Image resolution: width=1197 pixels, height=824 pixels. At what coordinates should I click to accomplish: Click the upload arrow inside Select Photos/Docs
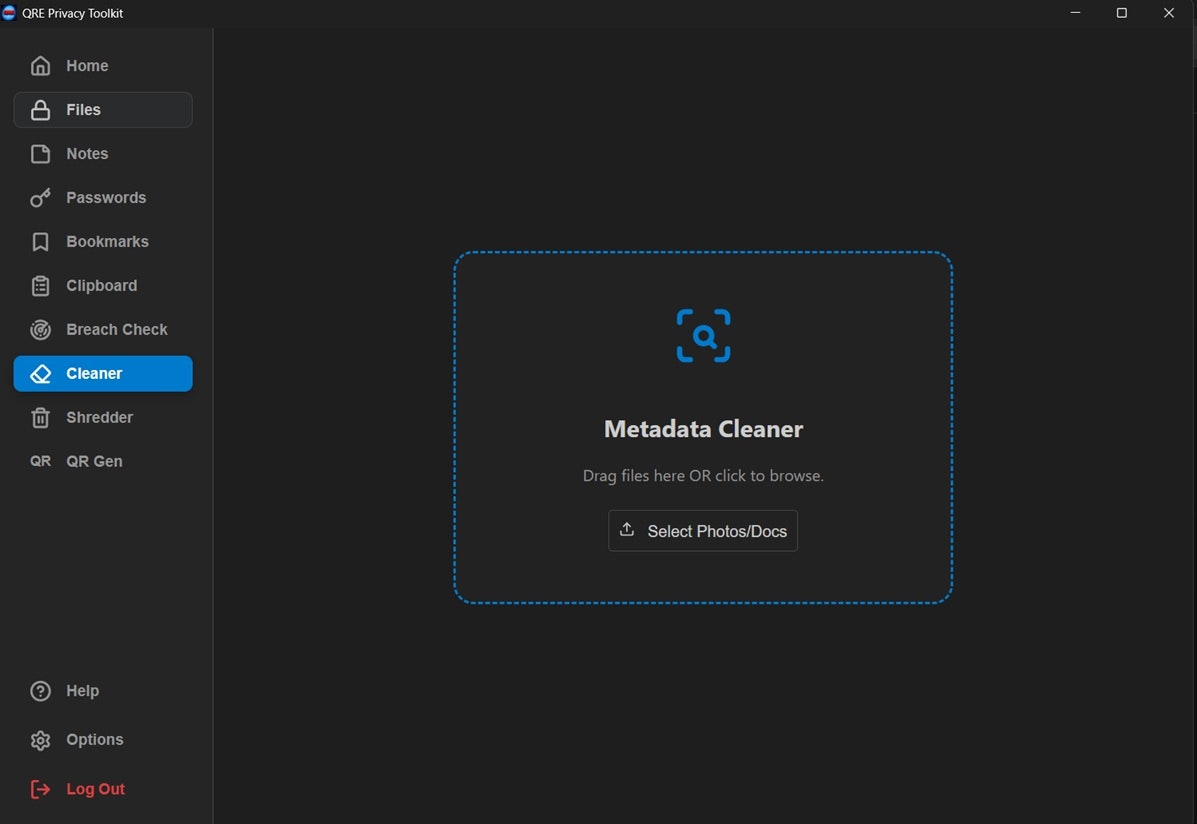point(627,530)
